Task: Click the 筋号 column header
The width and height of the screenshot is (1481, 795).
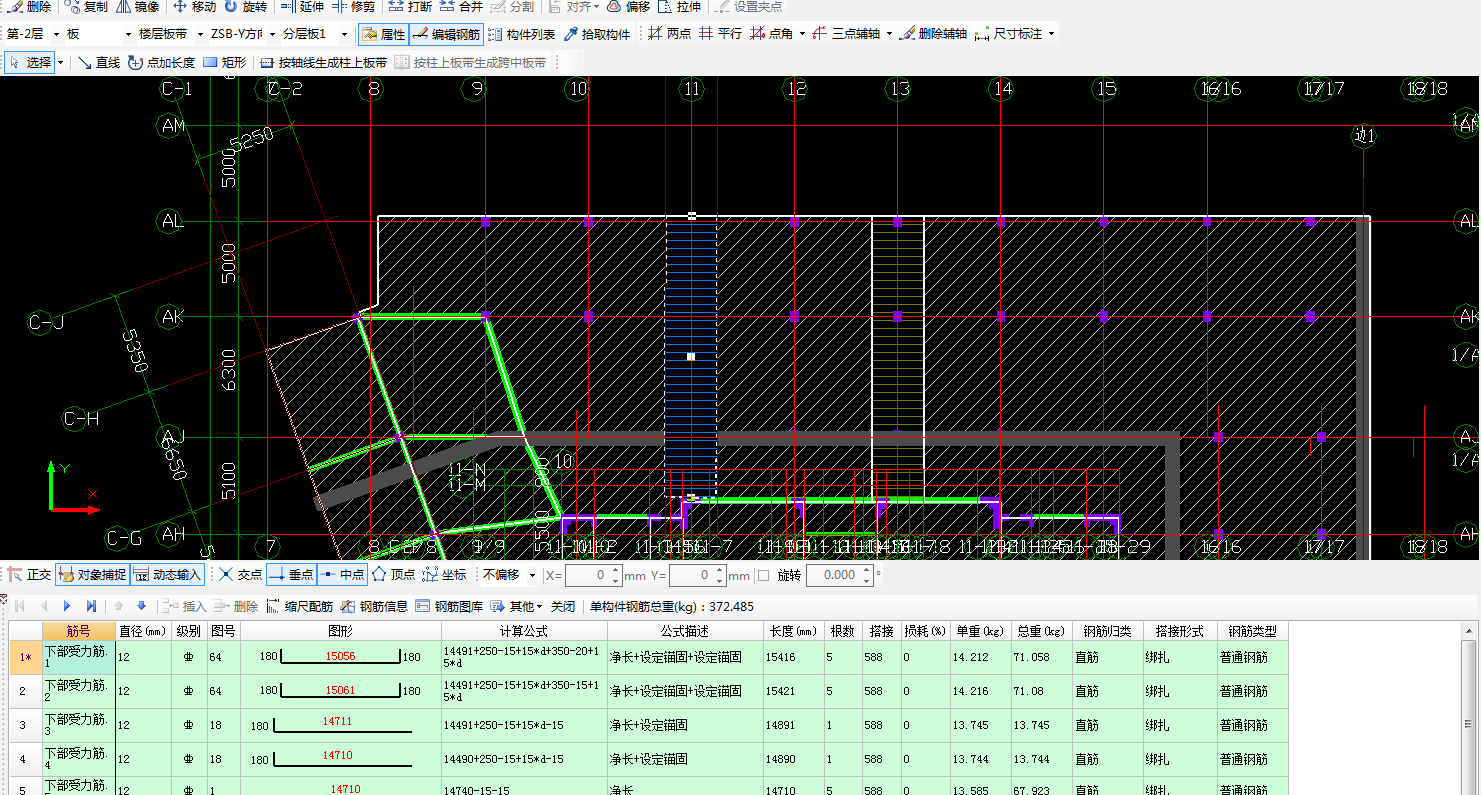Action: (x=78, y=631)
